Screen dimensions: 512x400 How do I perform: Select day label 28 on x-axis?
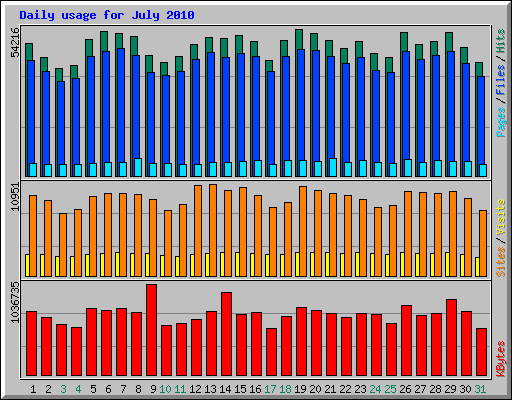435,389
